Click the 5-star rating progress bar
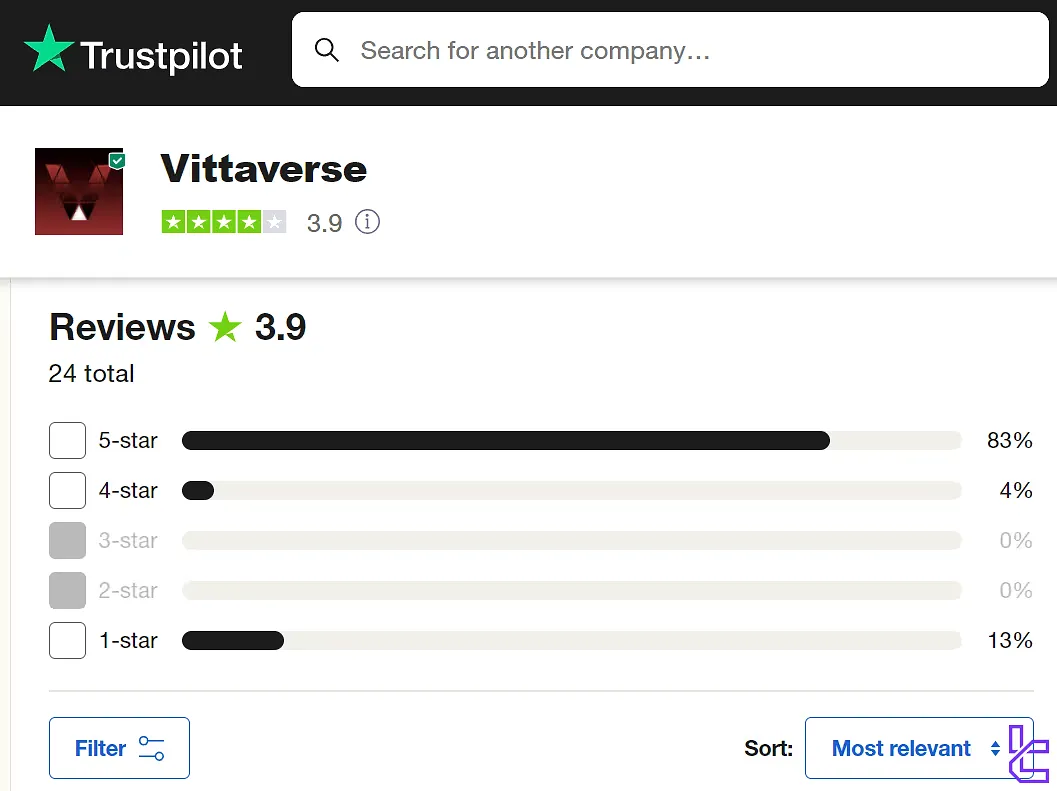The height and width of the screenshot is (791, 1057). pos(570,440)
